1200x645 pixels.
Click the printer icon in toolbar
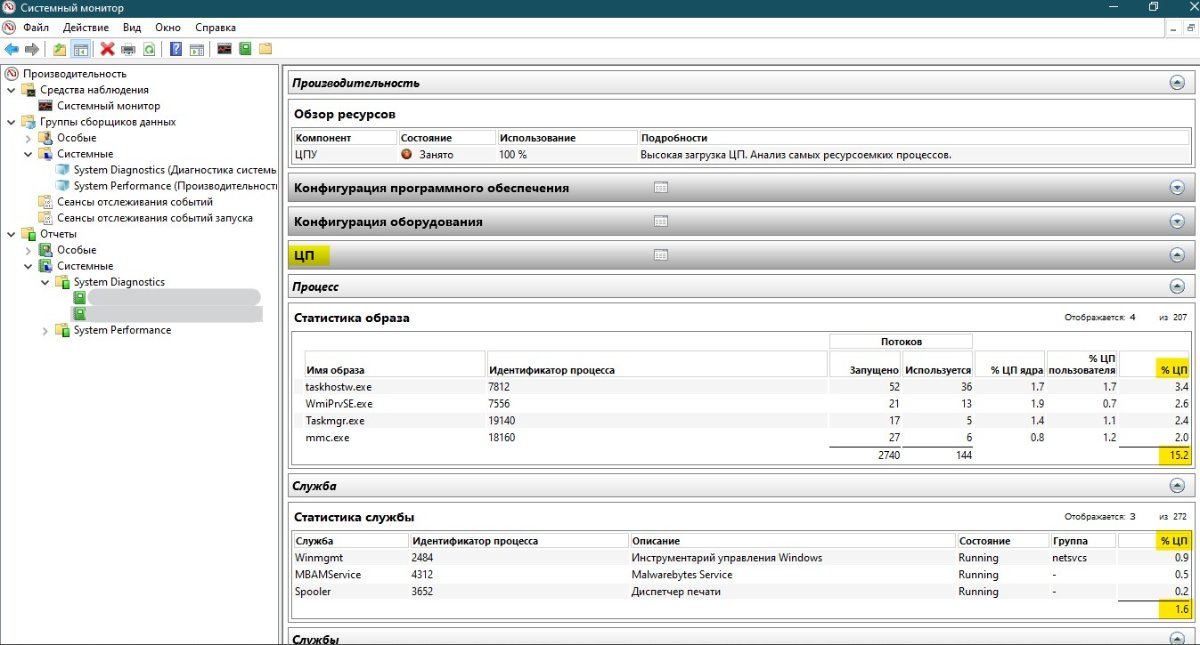(x=128, y=49)
